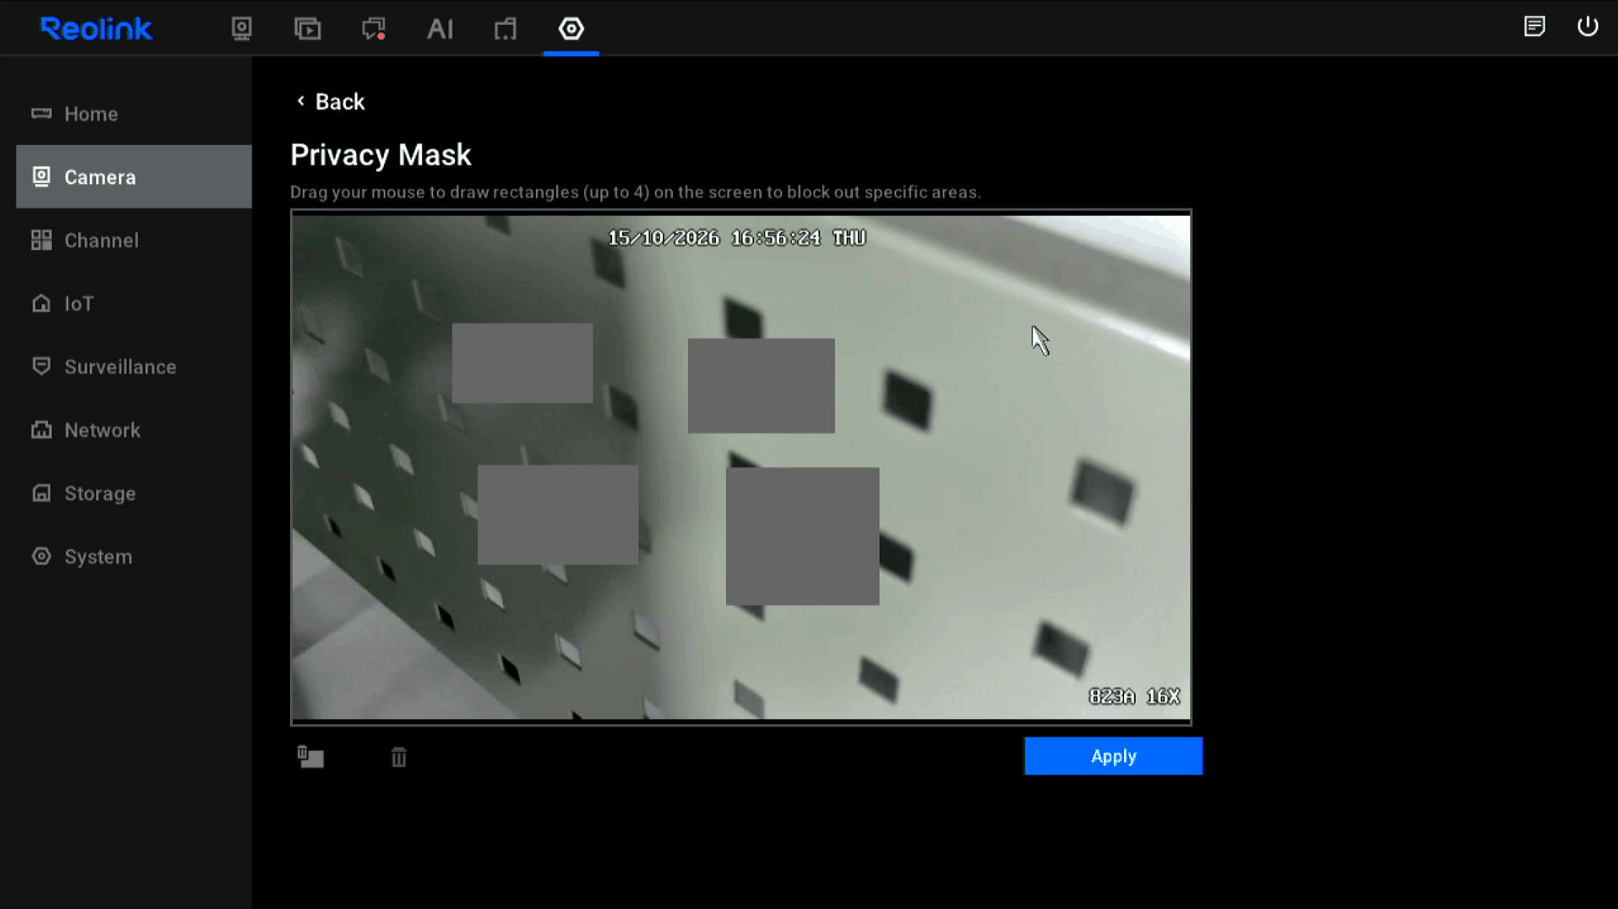The width and height of the screenshot is (1618, 909).
Task: Open the message log icon at top right
Action: 1535,27
